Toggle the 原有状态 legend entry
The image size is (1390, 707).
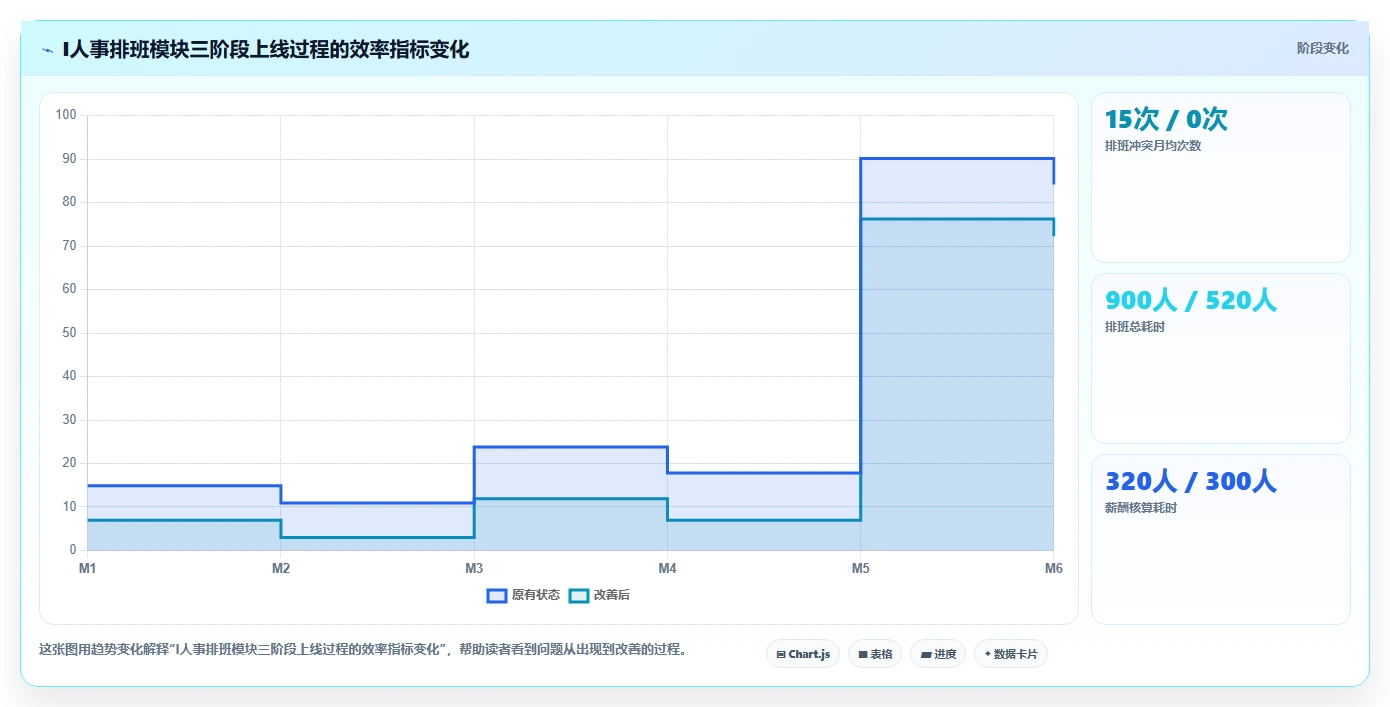(523, 595)
